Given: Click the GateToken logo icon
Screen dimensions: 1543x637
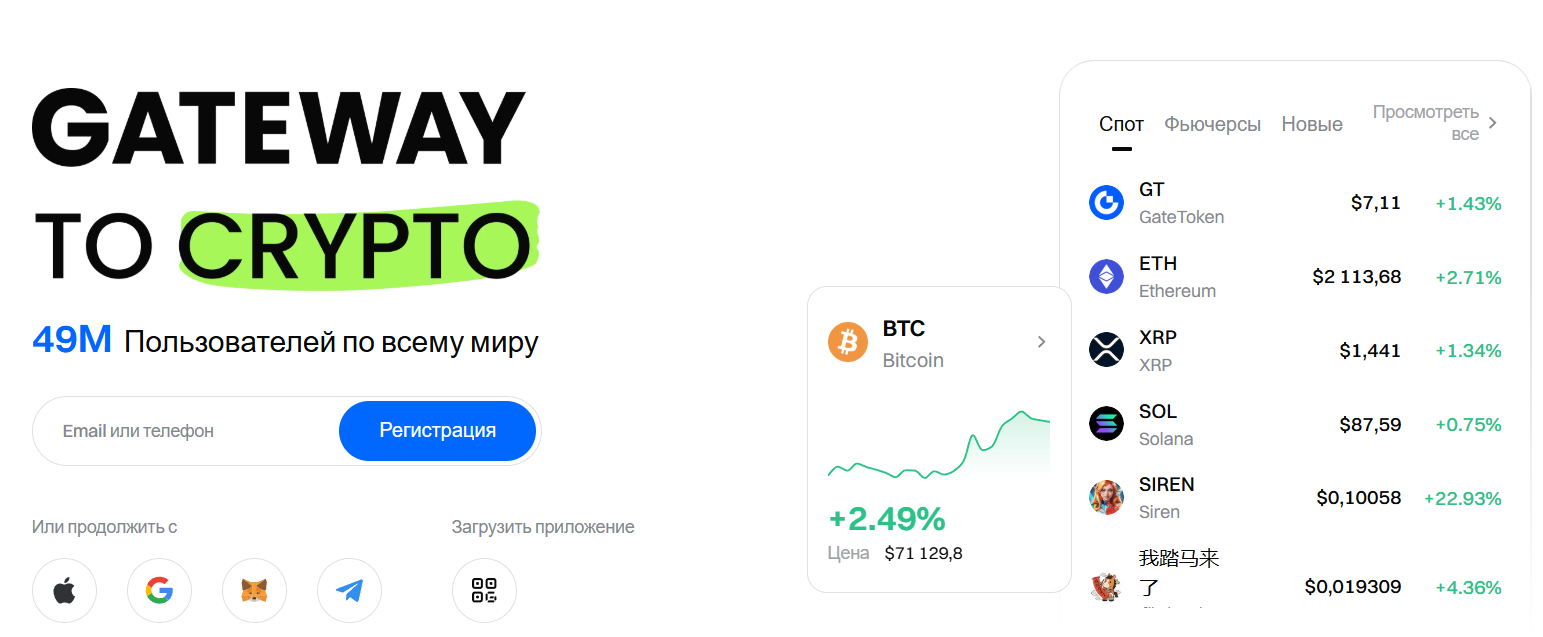Looking at the screenshot, I should tap(1106, 202).
